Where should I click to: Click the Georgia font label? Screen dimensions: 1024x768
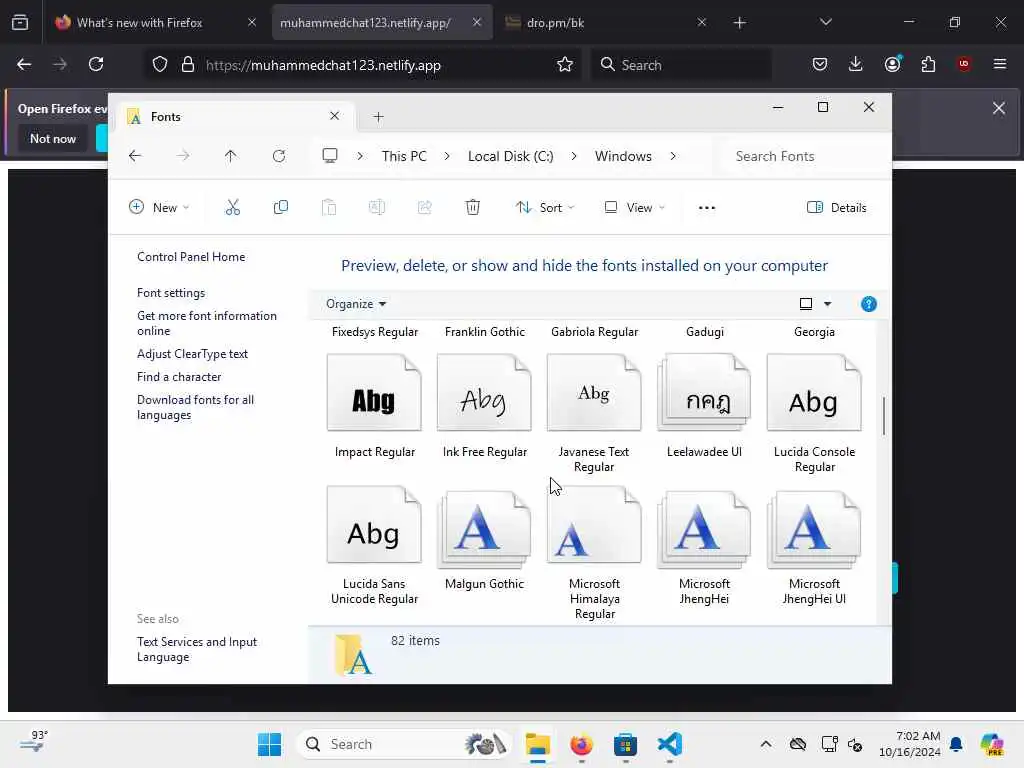814,332
